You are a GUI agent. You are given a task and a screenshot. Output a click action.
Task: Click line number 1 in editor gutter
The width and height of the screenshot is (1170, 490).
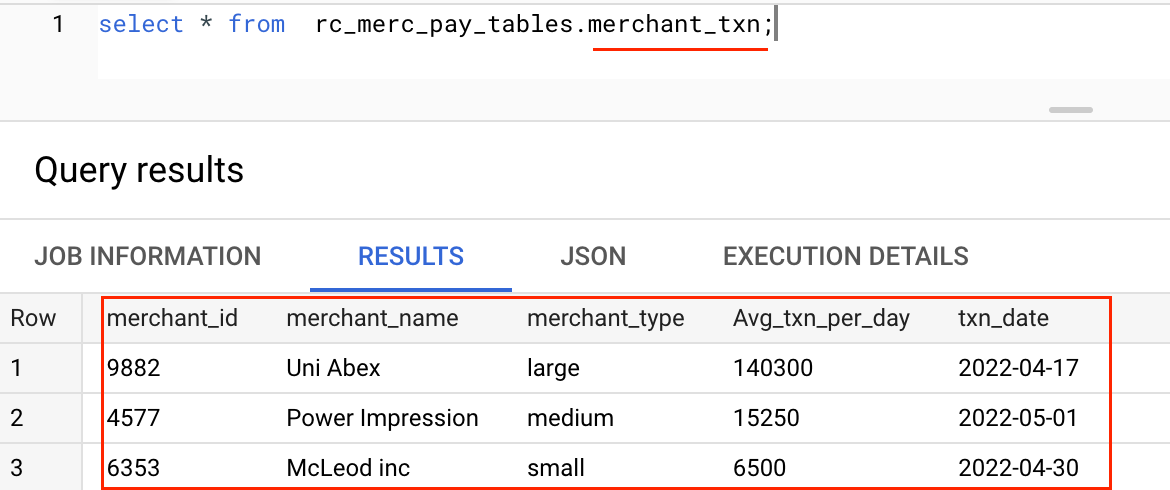tap(58, 25)
